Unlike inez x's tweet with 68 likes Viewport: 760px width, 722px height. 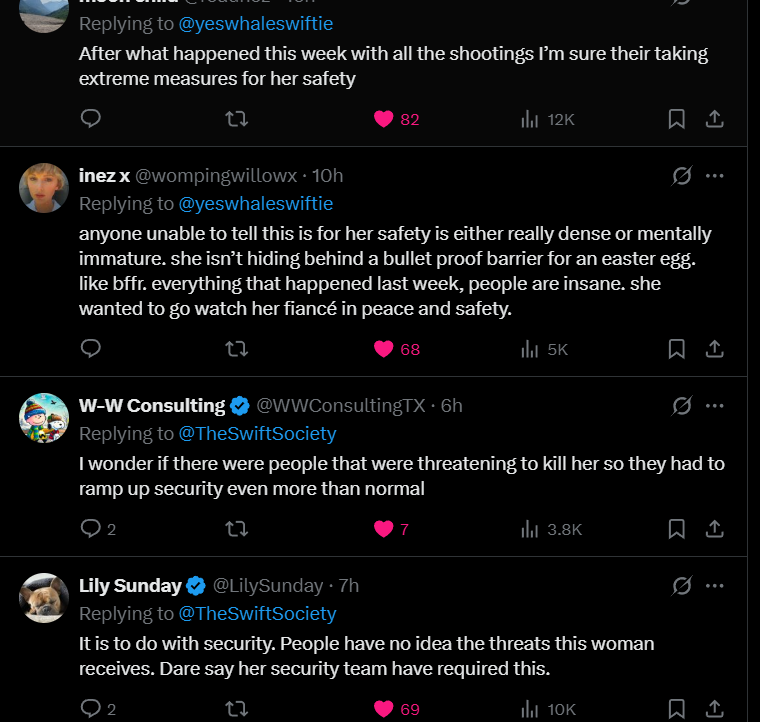(384, 349)
